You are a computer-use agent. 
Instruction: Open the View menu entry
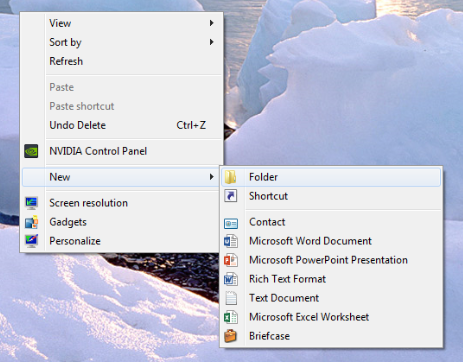point(122,23)
